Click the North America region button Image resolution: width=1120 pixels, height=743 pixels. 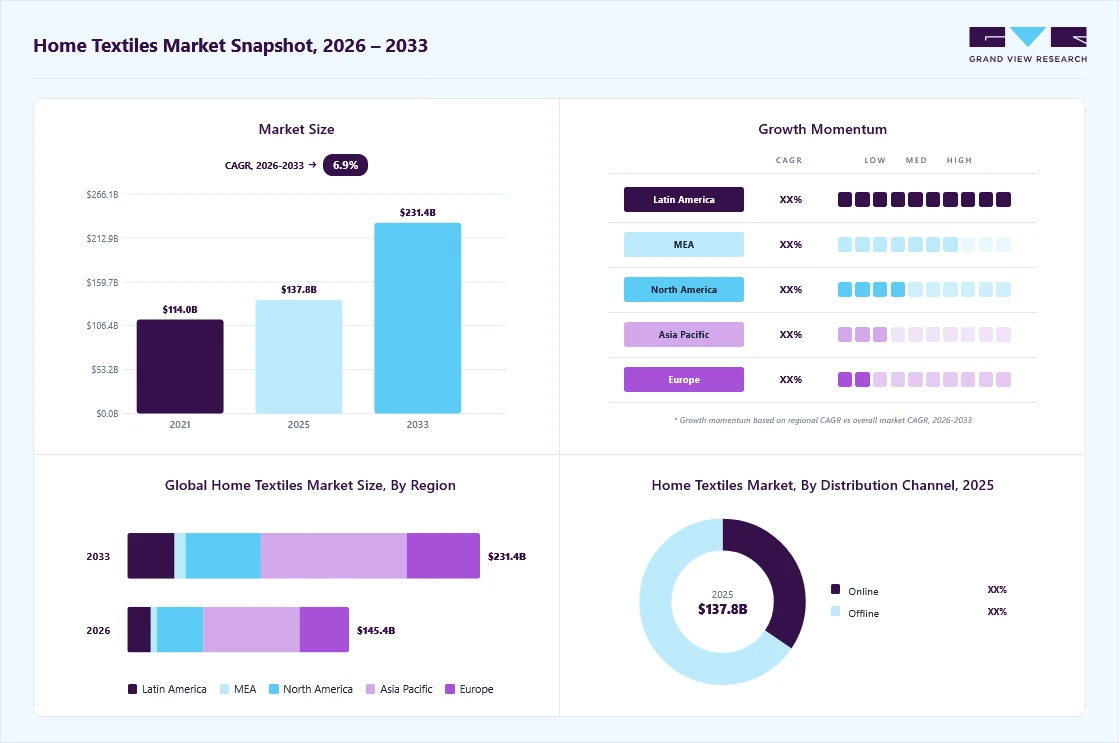(684, 289)
